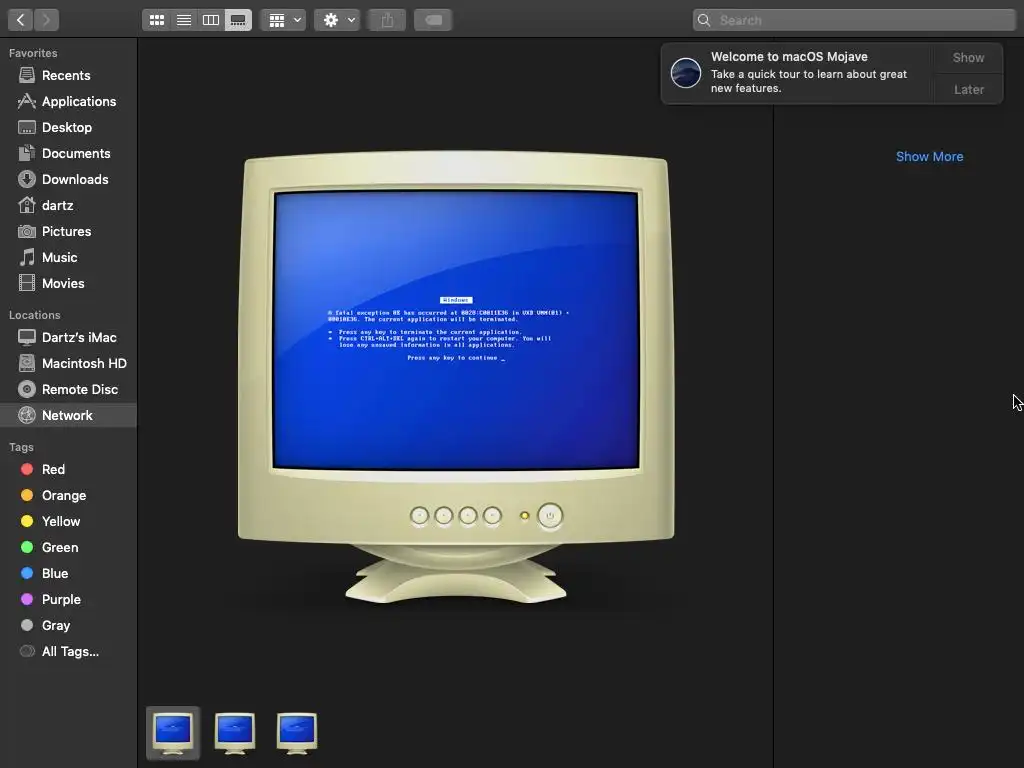Filter by the Orange tag

pyautogui.click(x=69, y=496)
